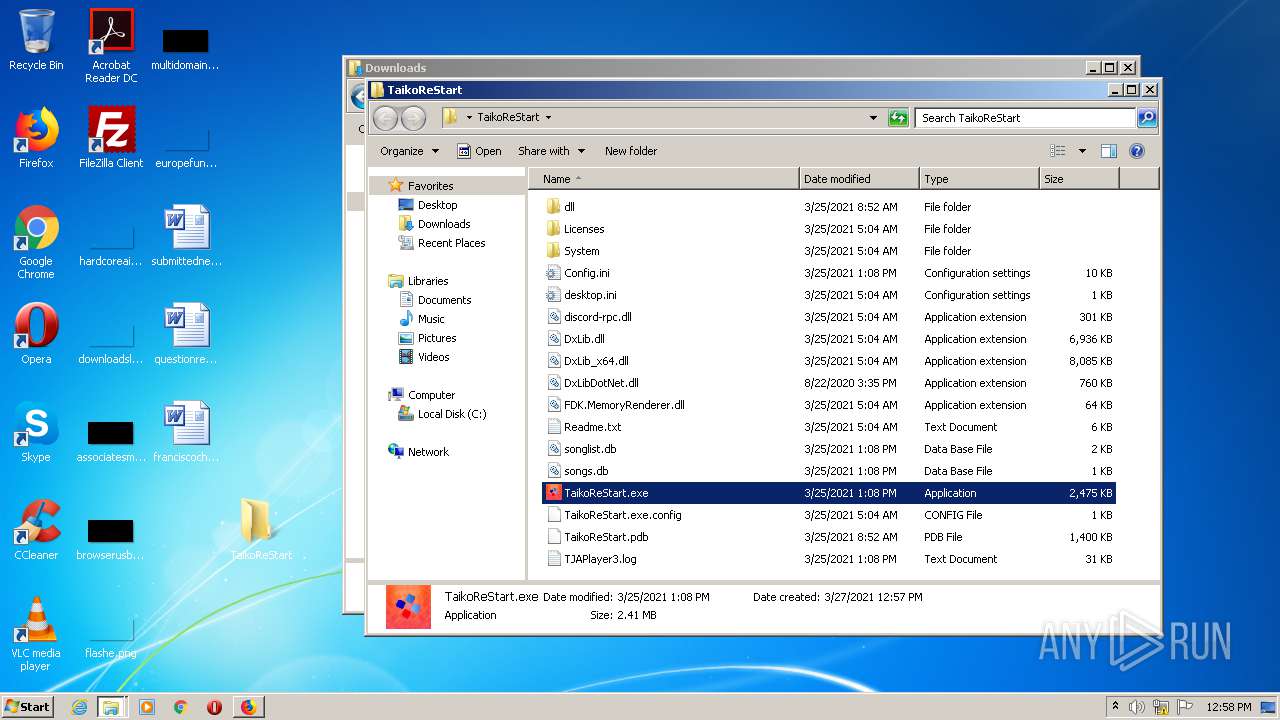Screen dimensions: 1280x720
Task: Launch Skype from the desktop
Action: tap(36, 432)
